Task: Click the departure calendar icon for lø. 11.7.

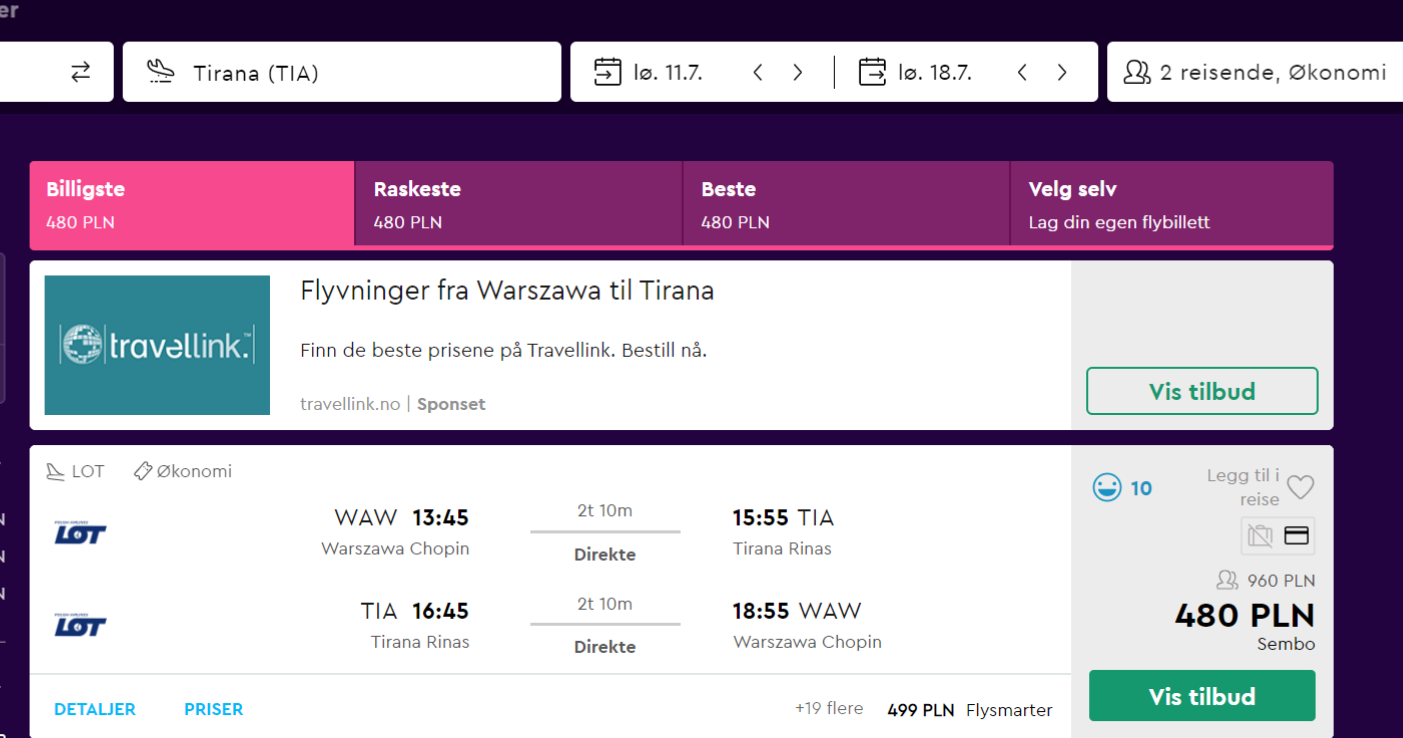Action: point(607,72)
